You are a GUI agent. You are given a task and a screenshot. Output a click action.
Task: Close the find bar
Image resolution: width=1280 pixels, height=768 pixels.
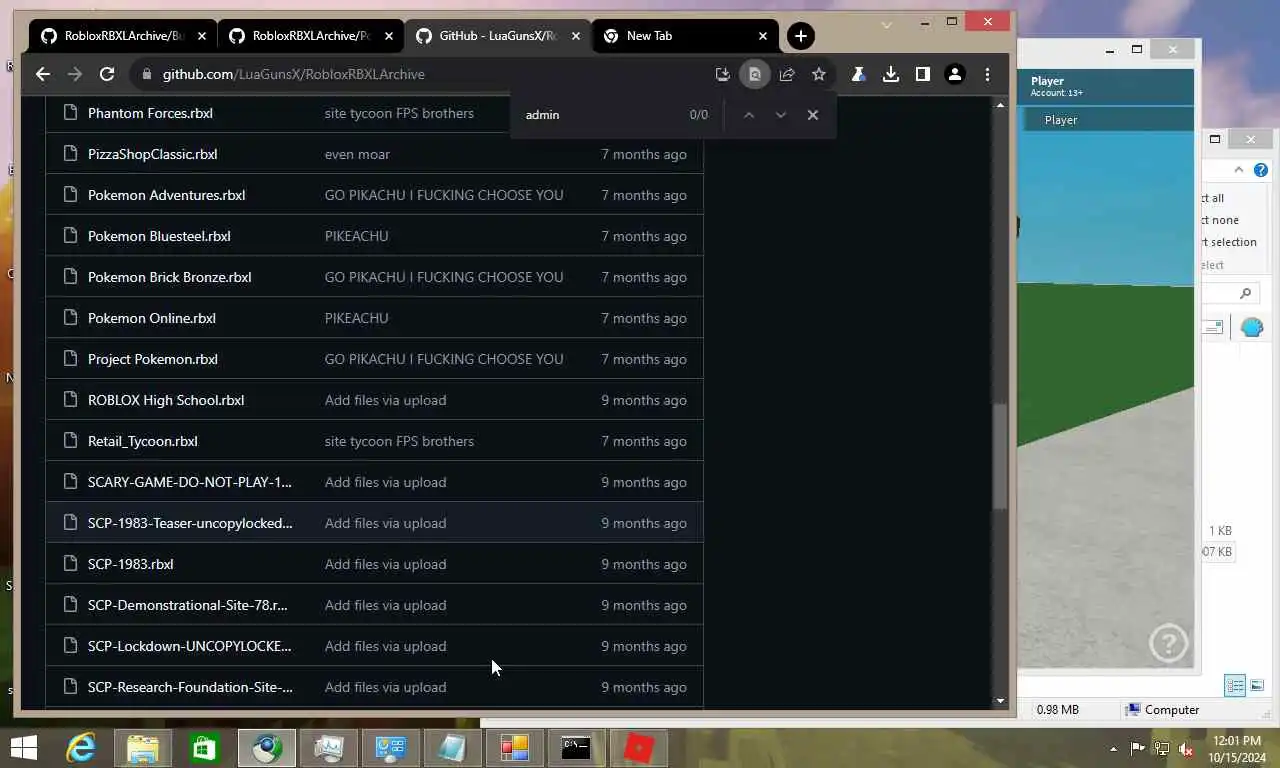click(x=813, y=115)
